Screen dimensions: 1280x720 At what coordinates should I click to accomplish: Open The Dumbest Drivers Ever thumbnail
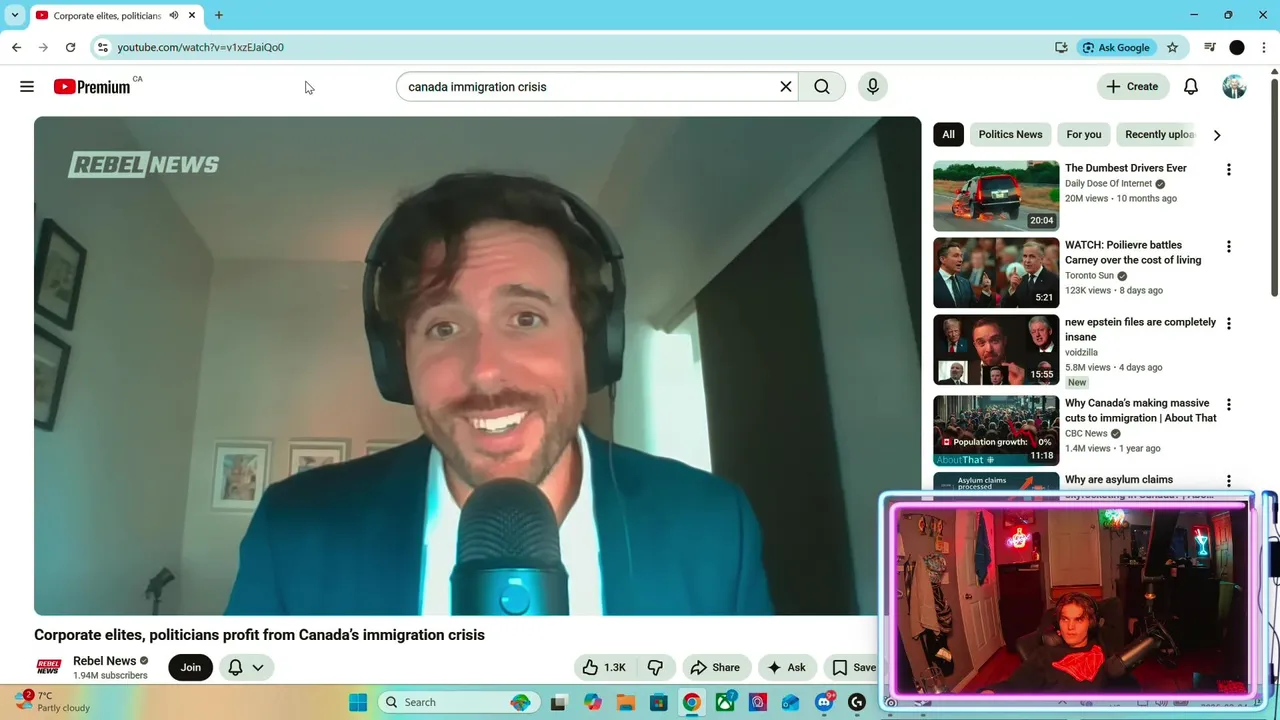pyautogui.click(x=996, y=195)
